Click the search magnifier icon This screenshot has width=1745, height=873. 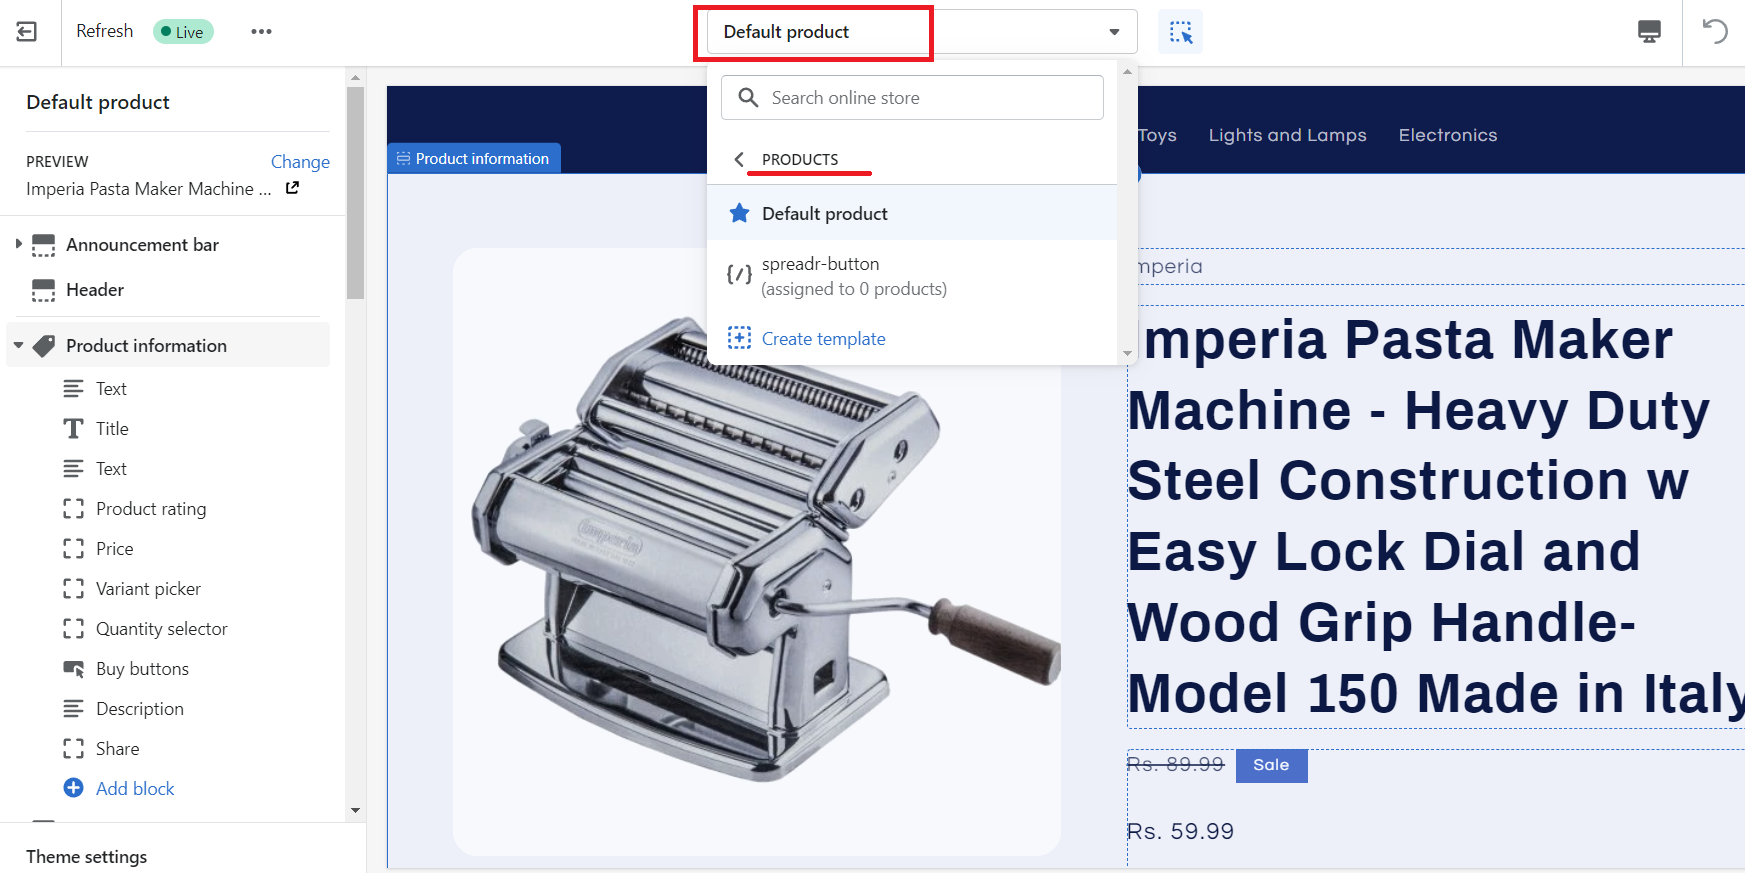tap(748, 97)
